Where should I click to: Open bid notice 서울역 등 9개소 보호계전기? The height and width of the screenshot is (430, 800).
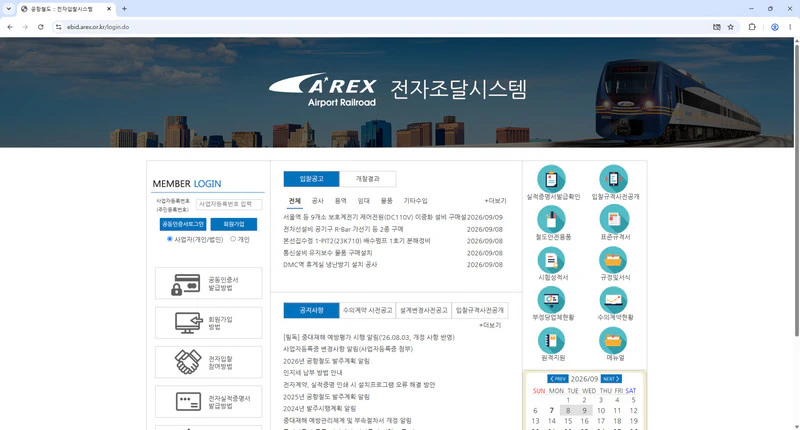374,217
